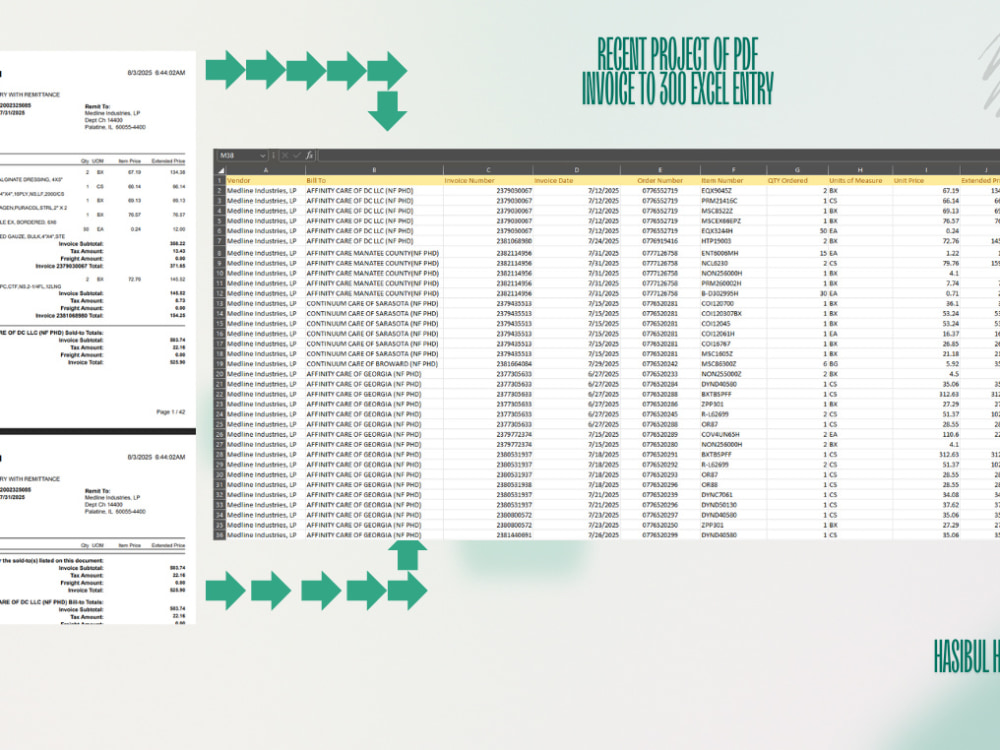Select column C header
This screenshot has height=750, width=1000.
click(x=488, y=170)
